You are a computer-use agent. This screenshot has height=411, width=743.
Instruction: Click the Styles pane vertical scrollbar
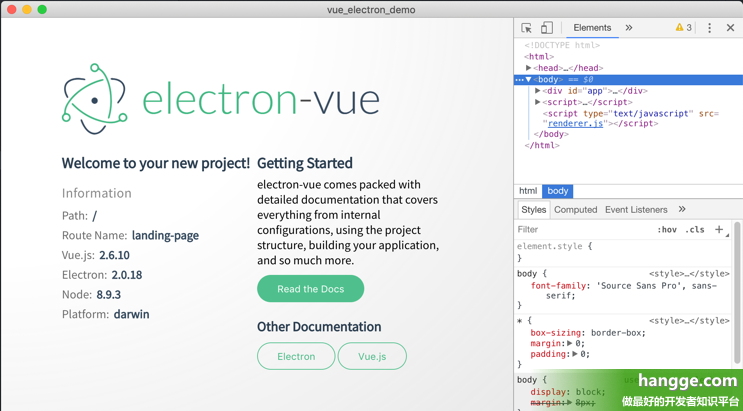738,292
